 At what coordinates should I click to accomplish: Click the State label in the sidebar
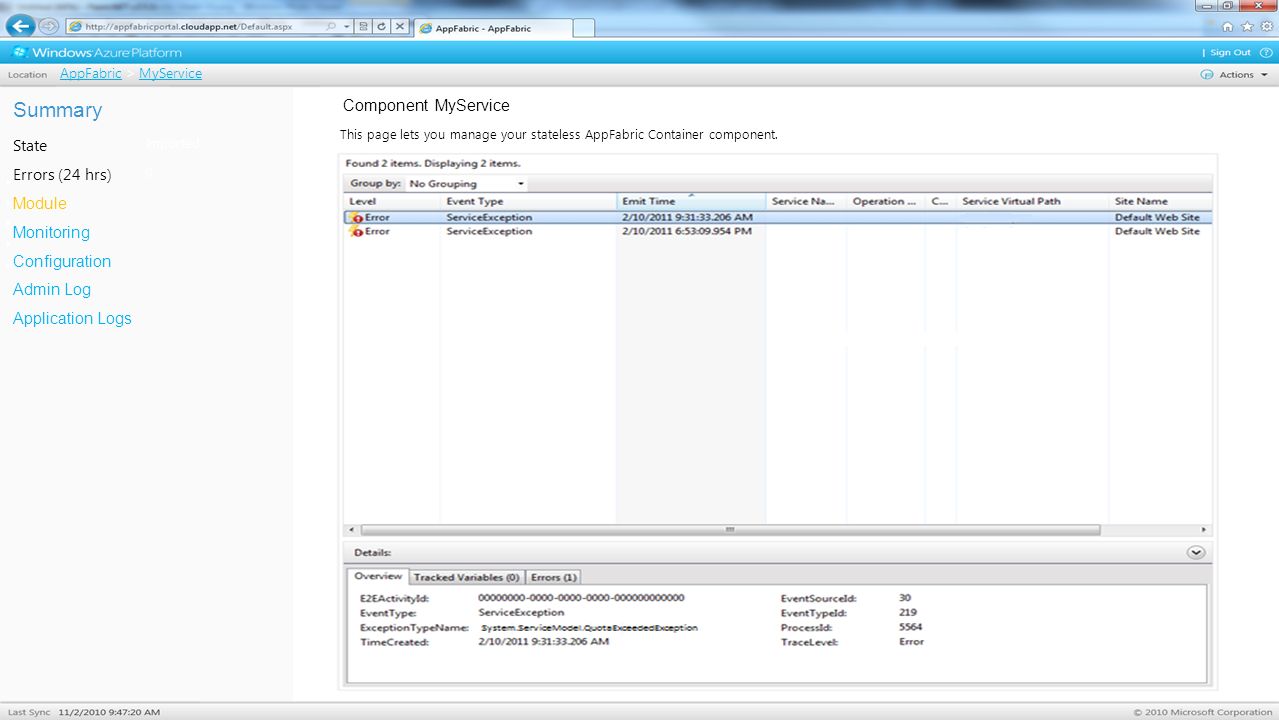30,146
